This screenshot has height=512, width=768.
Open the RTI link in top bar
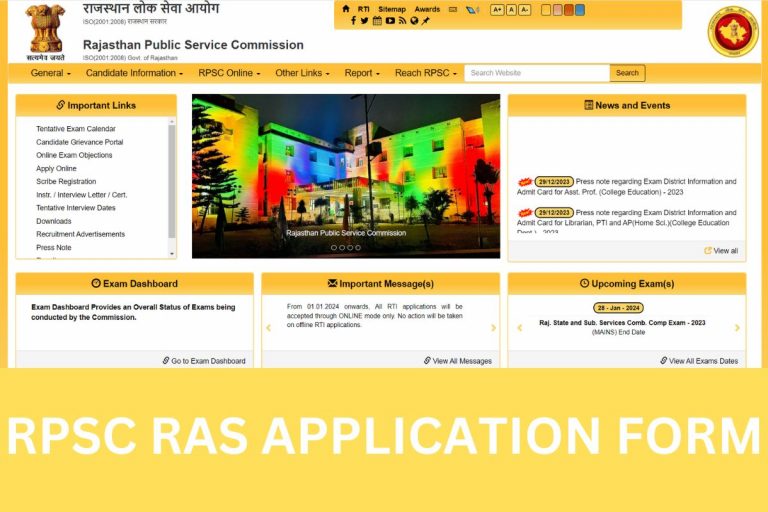click(363, 9)
